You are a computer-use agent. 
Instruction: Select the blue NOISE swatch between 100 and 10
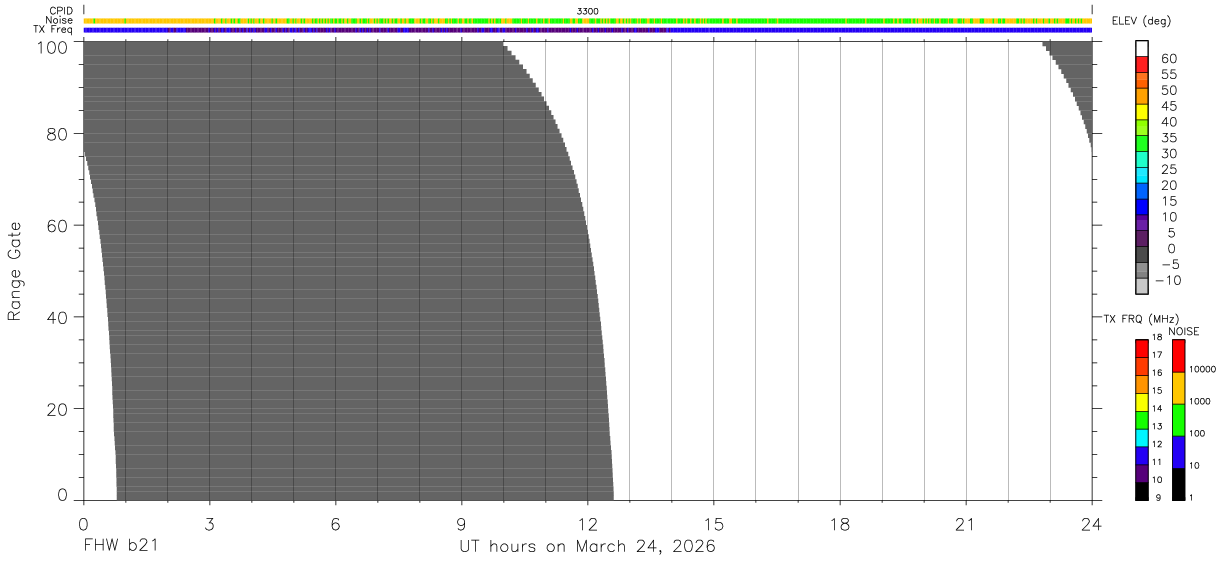tap(1178, 452)
